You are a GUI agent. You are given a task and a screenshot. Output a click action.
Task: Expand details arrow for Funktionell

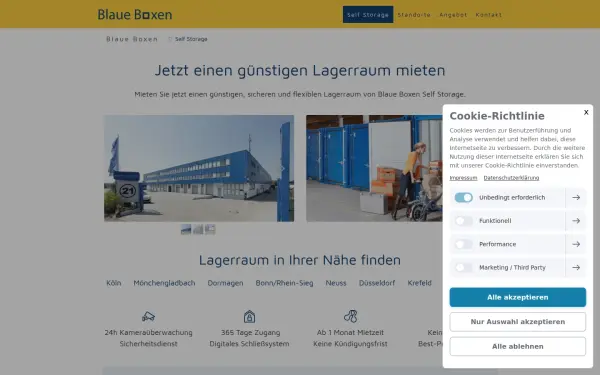pyautogui.click(x=576, y=221)
